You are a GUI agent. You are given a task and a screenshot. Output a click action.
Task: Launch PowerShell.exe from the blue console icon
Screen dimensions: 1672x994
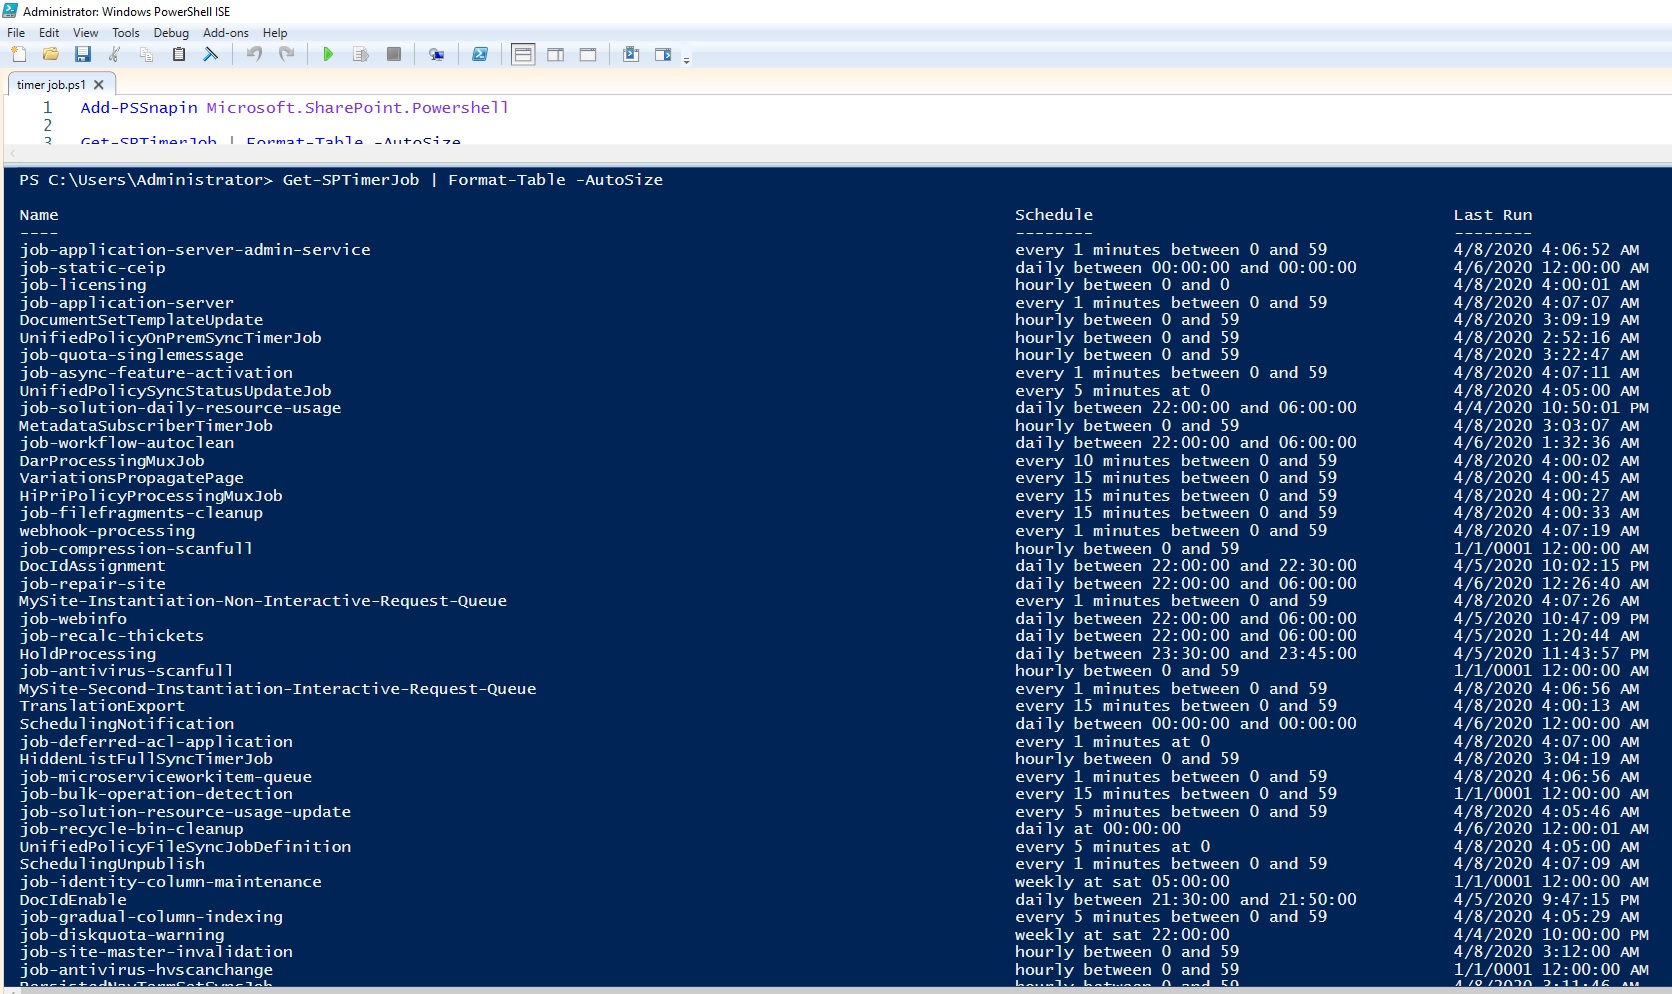point(480,55)
